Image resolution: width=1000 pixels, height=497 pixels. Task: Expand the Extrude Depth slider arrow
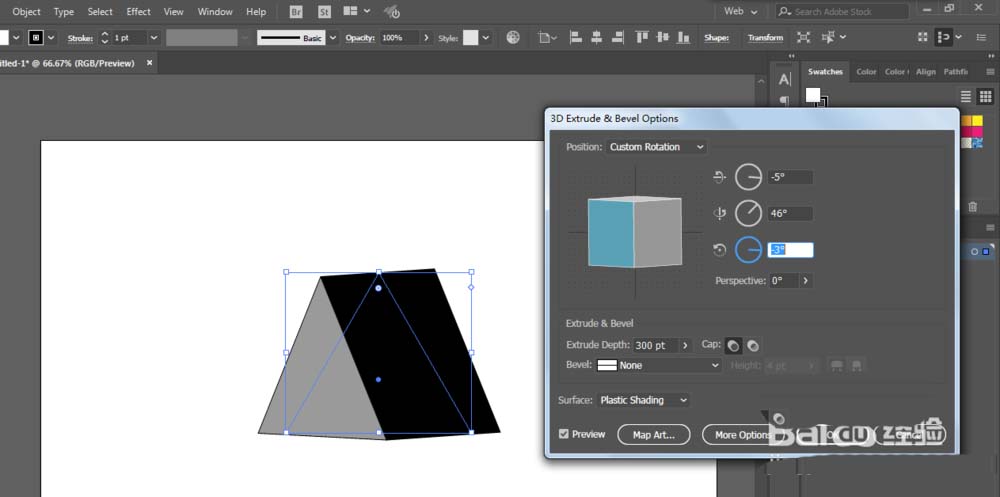tap(686, 345)
